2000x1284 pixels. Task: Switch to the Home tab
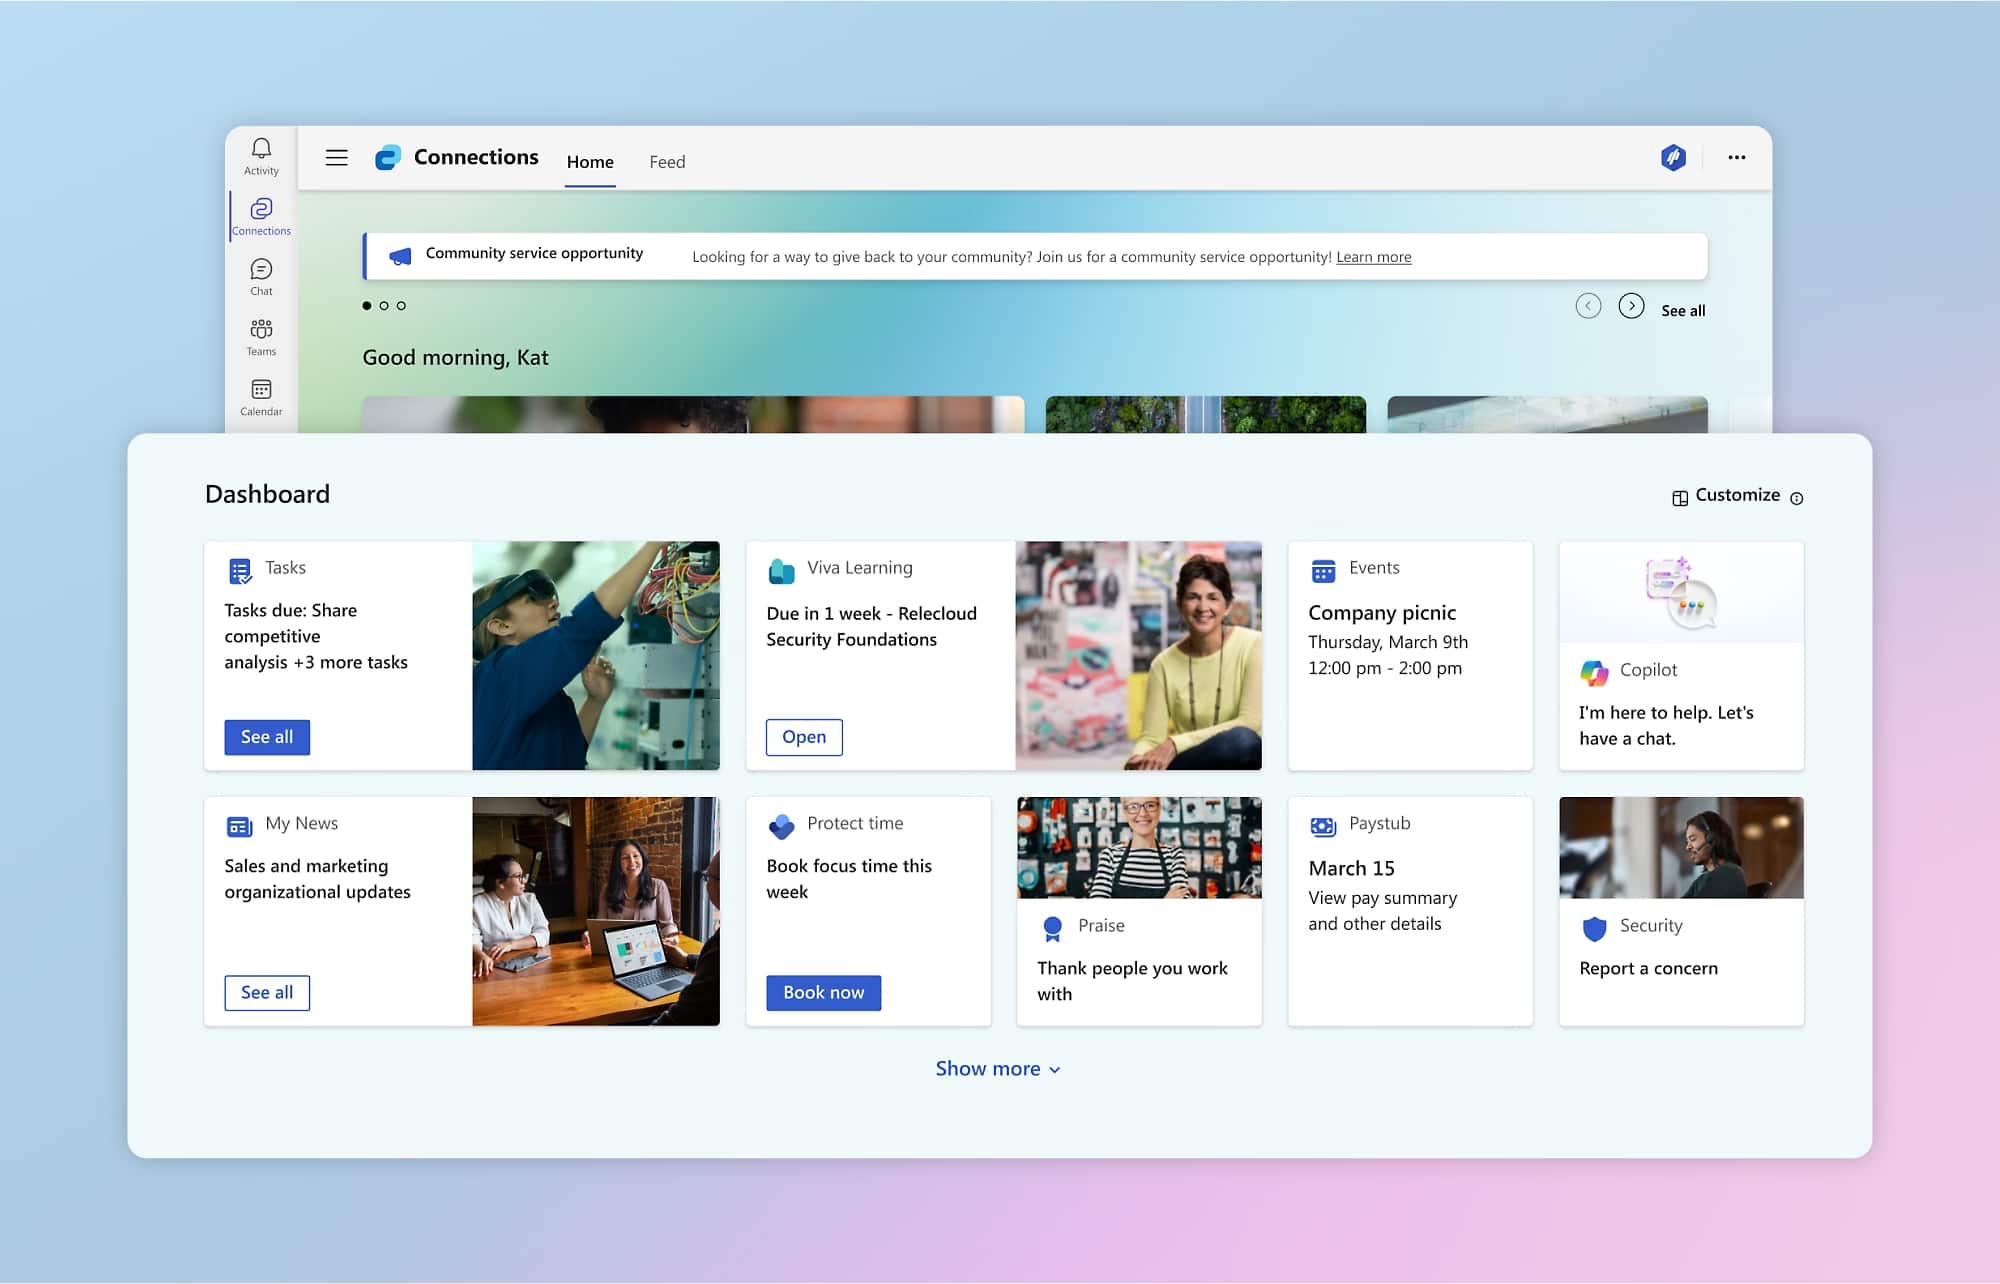pyautogui.click(x=590, y=162)
